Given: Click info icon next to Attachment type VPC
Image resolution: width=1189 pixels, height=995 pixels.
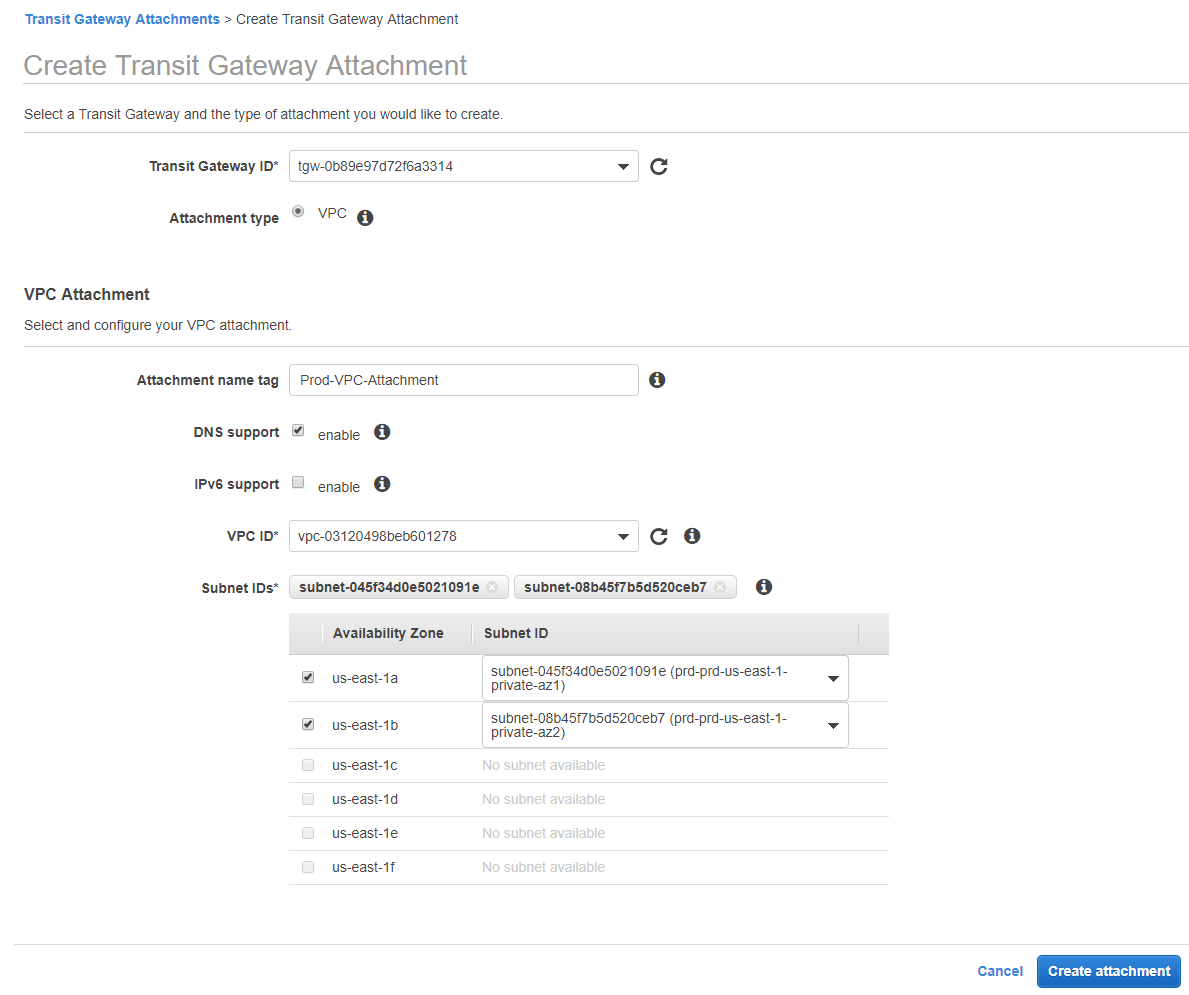Looking at the screenshot, I should pyautogui.click(x=365, y=218).
